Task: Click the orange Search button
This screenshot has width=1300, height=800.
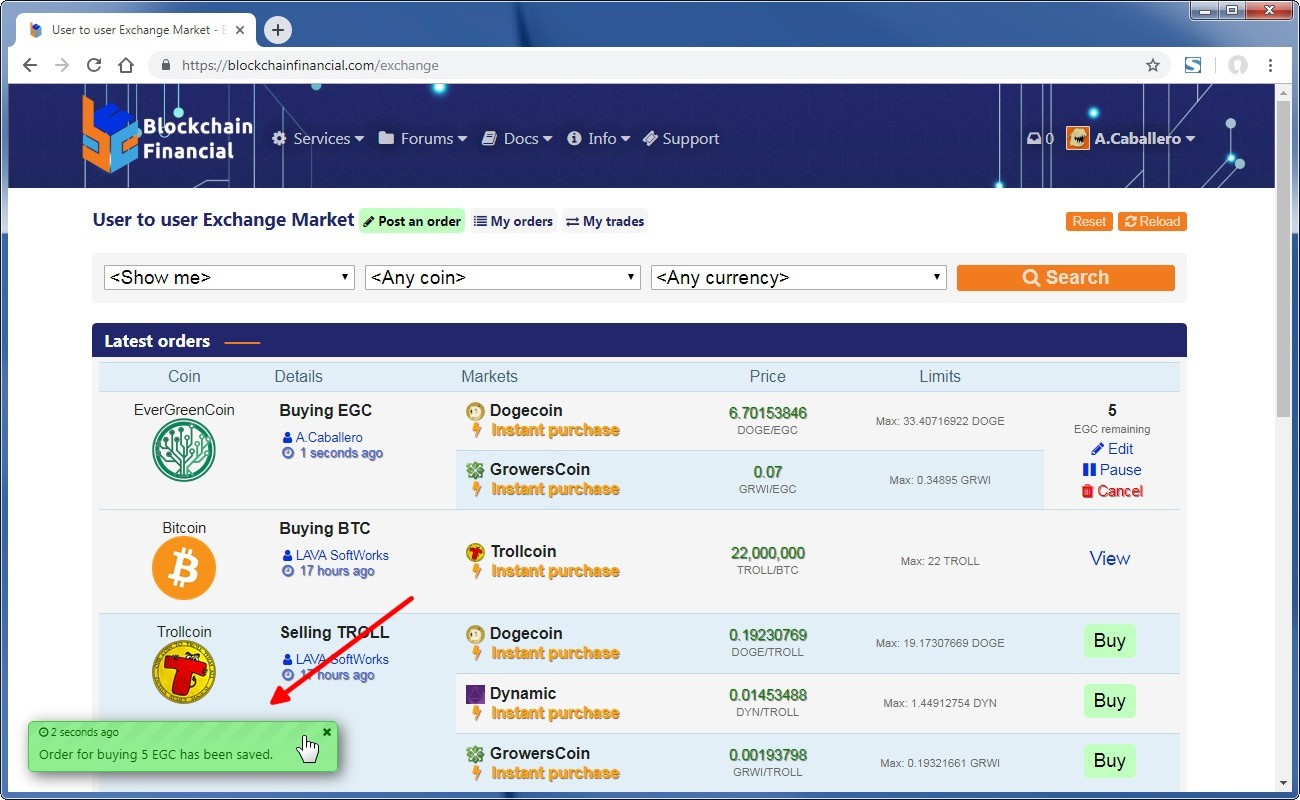Action: pyautogui.click(x=1065, y=278)
